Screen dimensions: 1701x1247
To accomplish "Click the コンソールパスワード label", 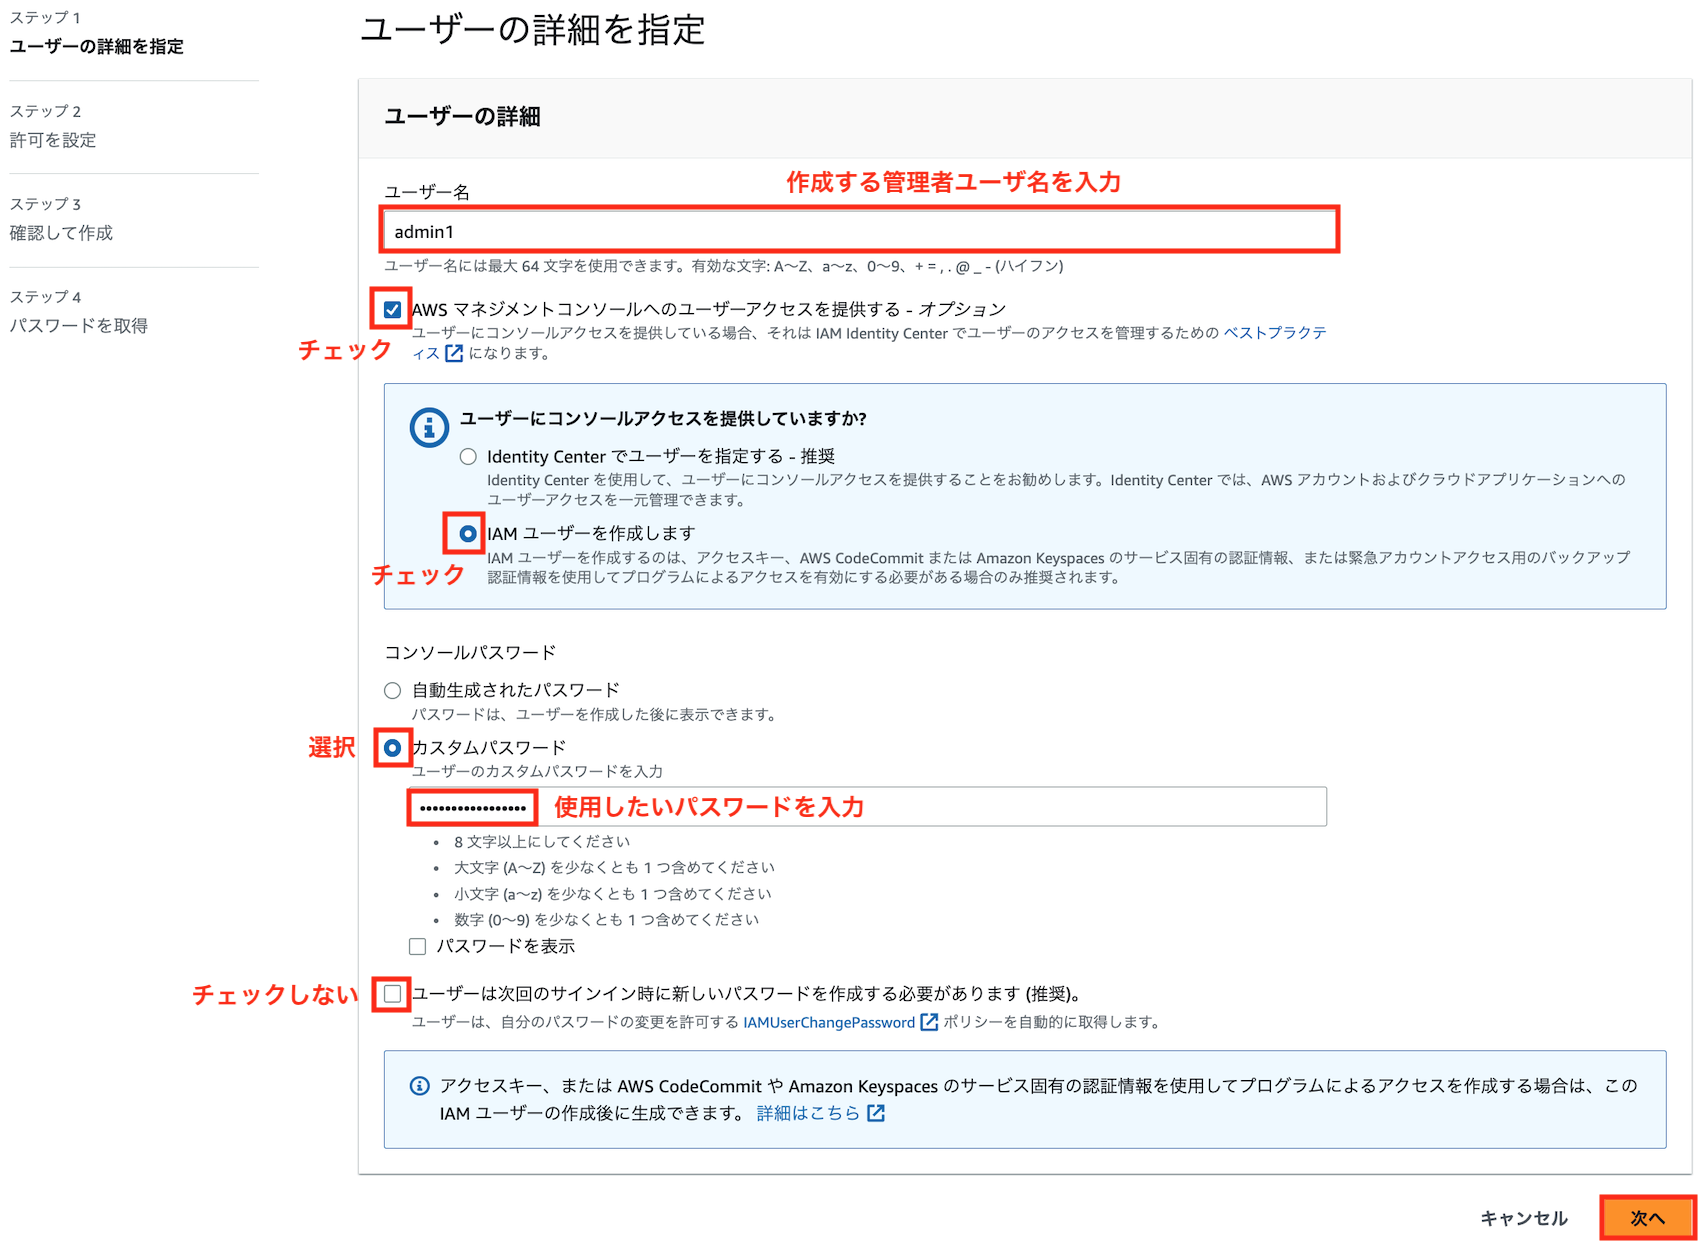I will [471, 652].
